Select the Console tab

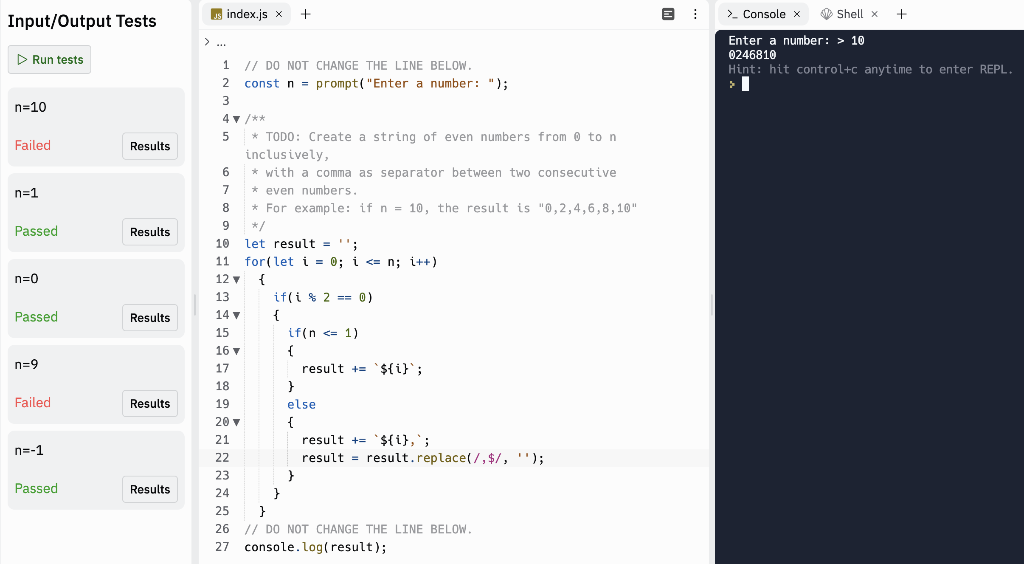click(763, 14)
